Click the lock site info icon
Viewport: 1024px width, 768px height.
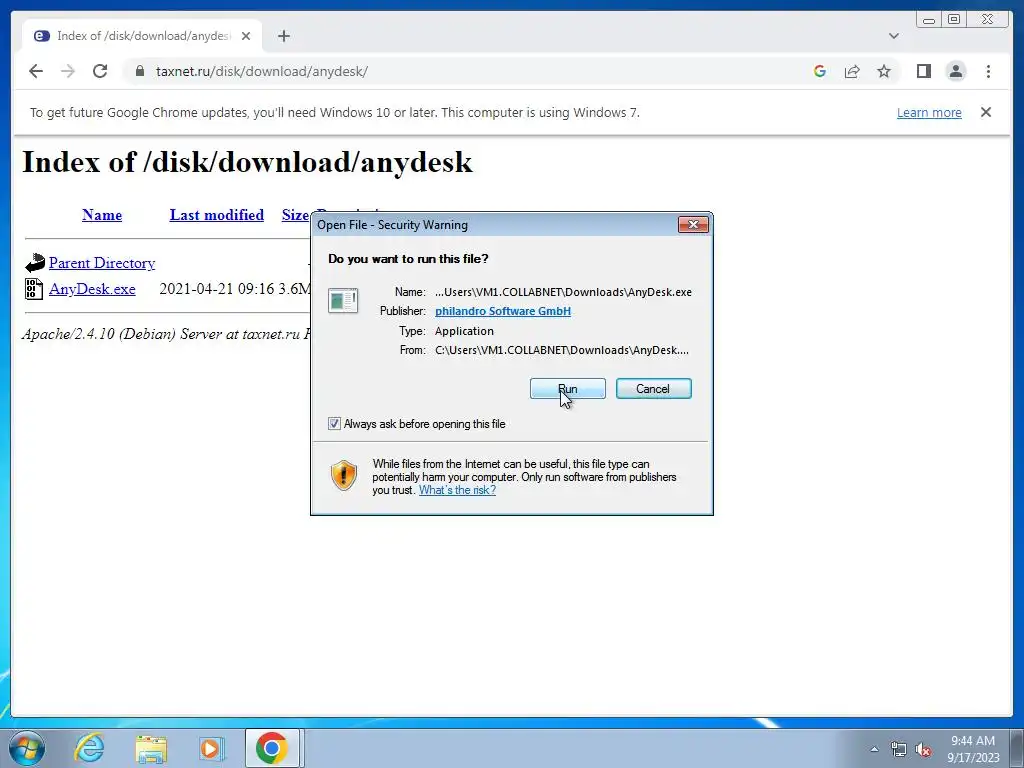pyautogui.click(x=140, y=71)
